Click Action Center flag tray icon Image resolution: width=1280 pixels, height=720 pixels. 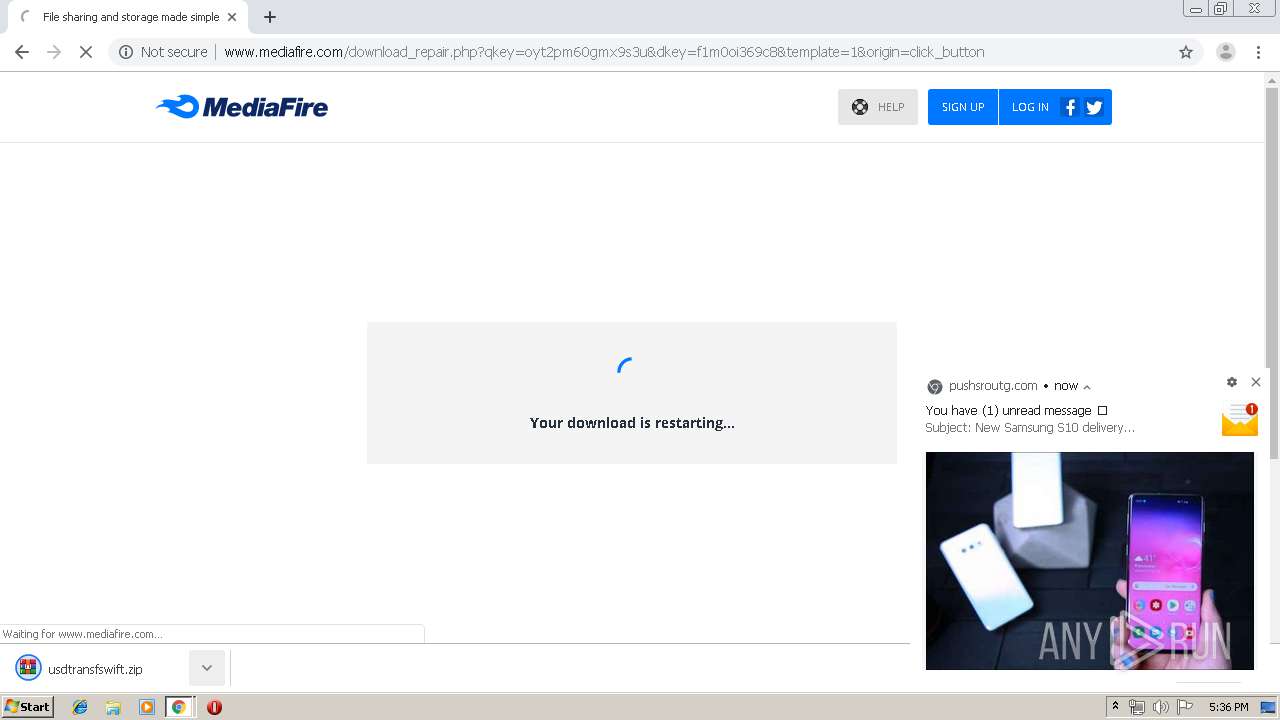[x=1185, y=707]
